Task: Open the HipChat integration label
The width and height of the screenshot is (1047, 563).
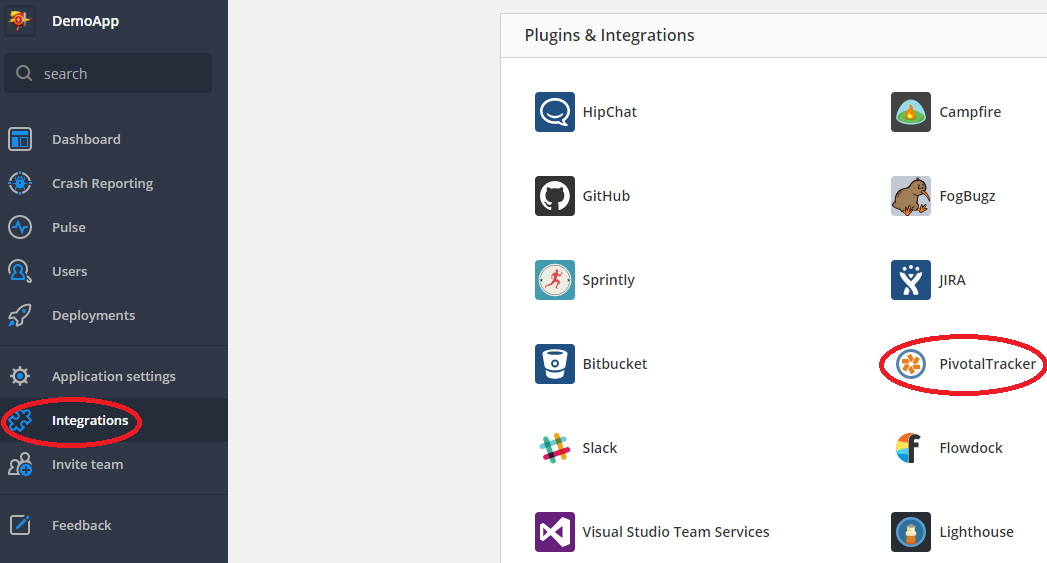Action: coord(610,112)
